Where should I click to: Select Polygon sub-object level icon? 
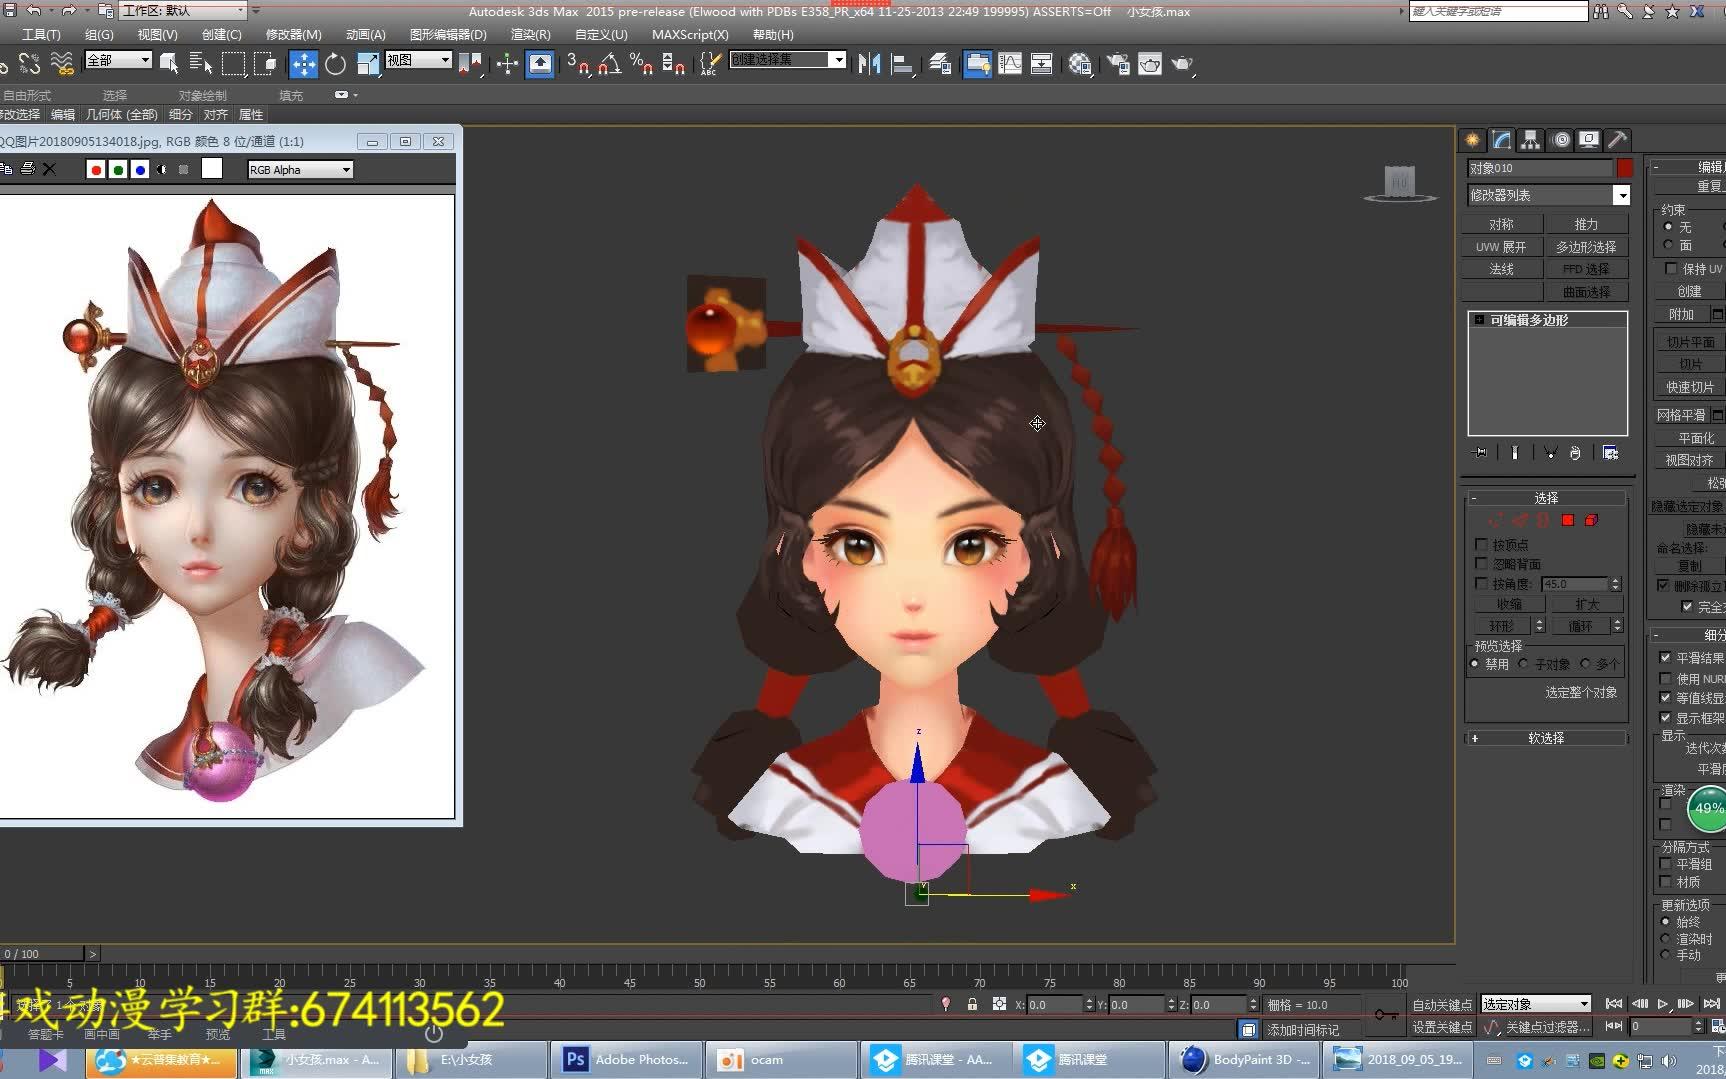click(1568, 520)
